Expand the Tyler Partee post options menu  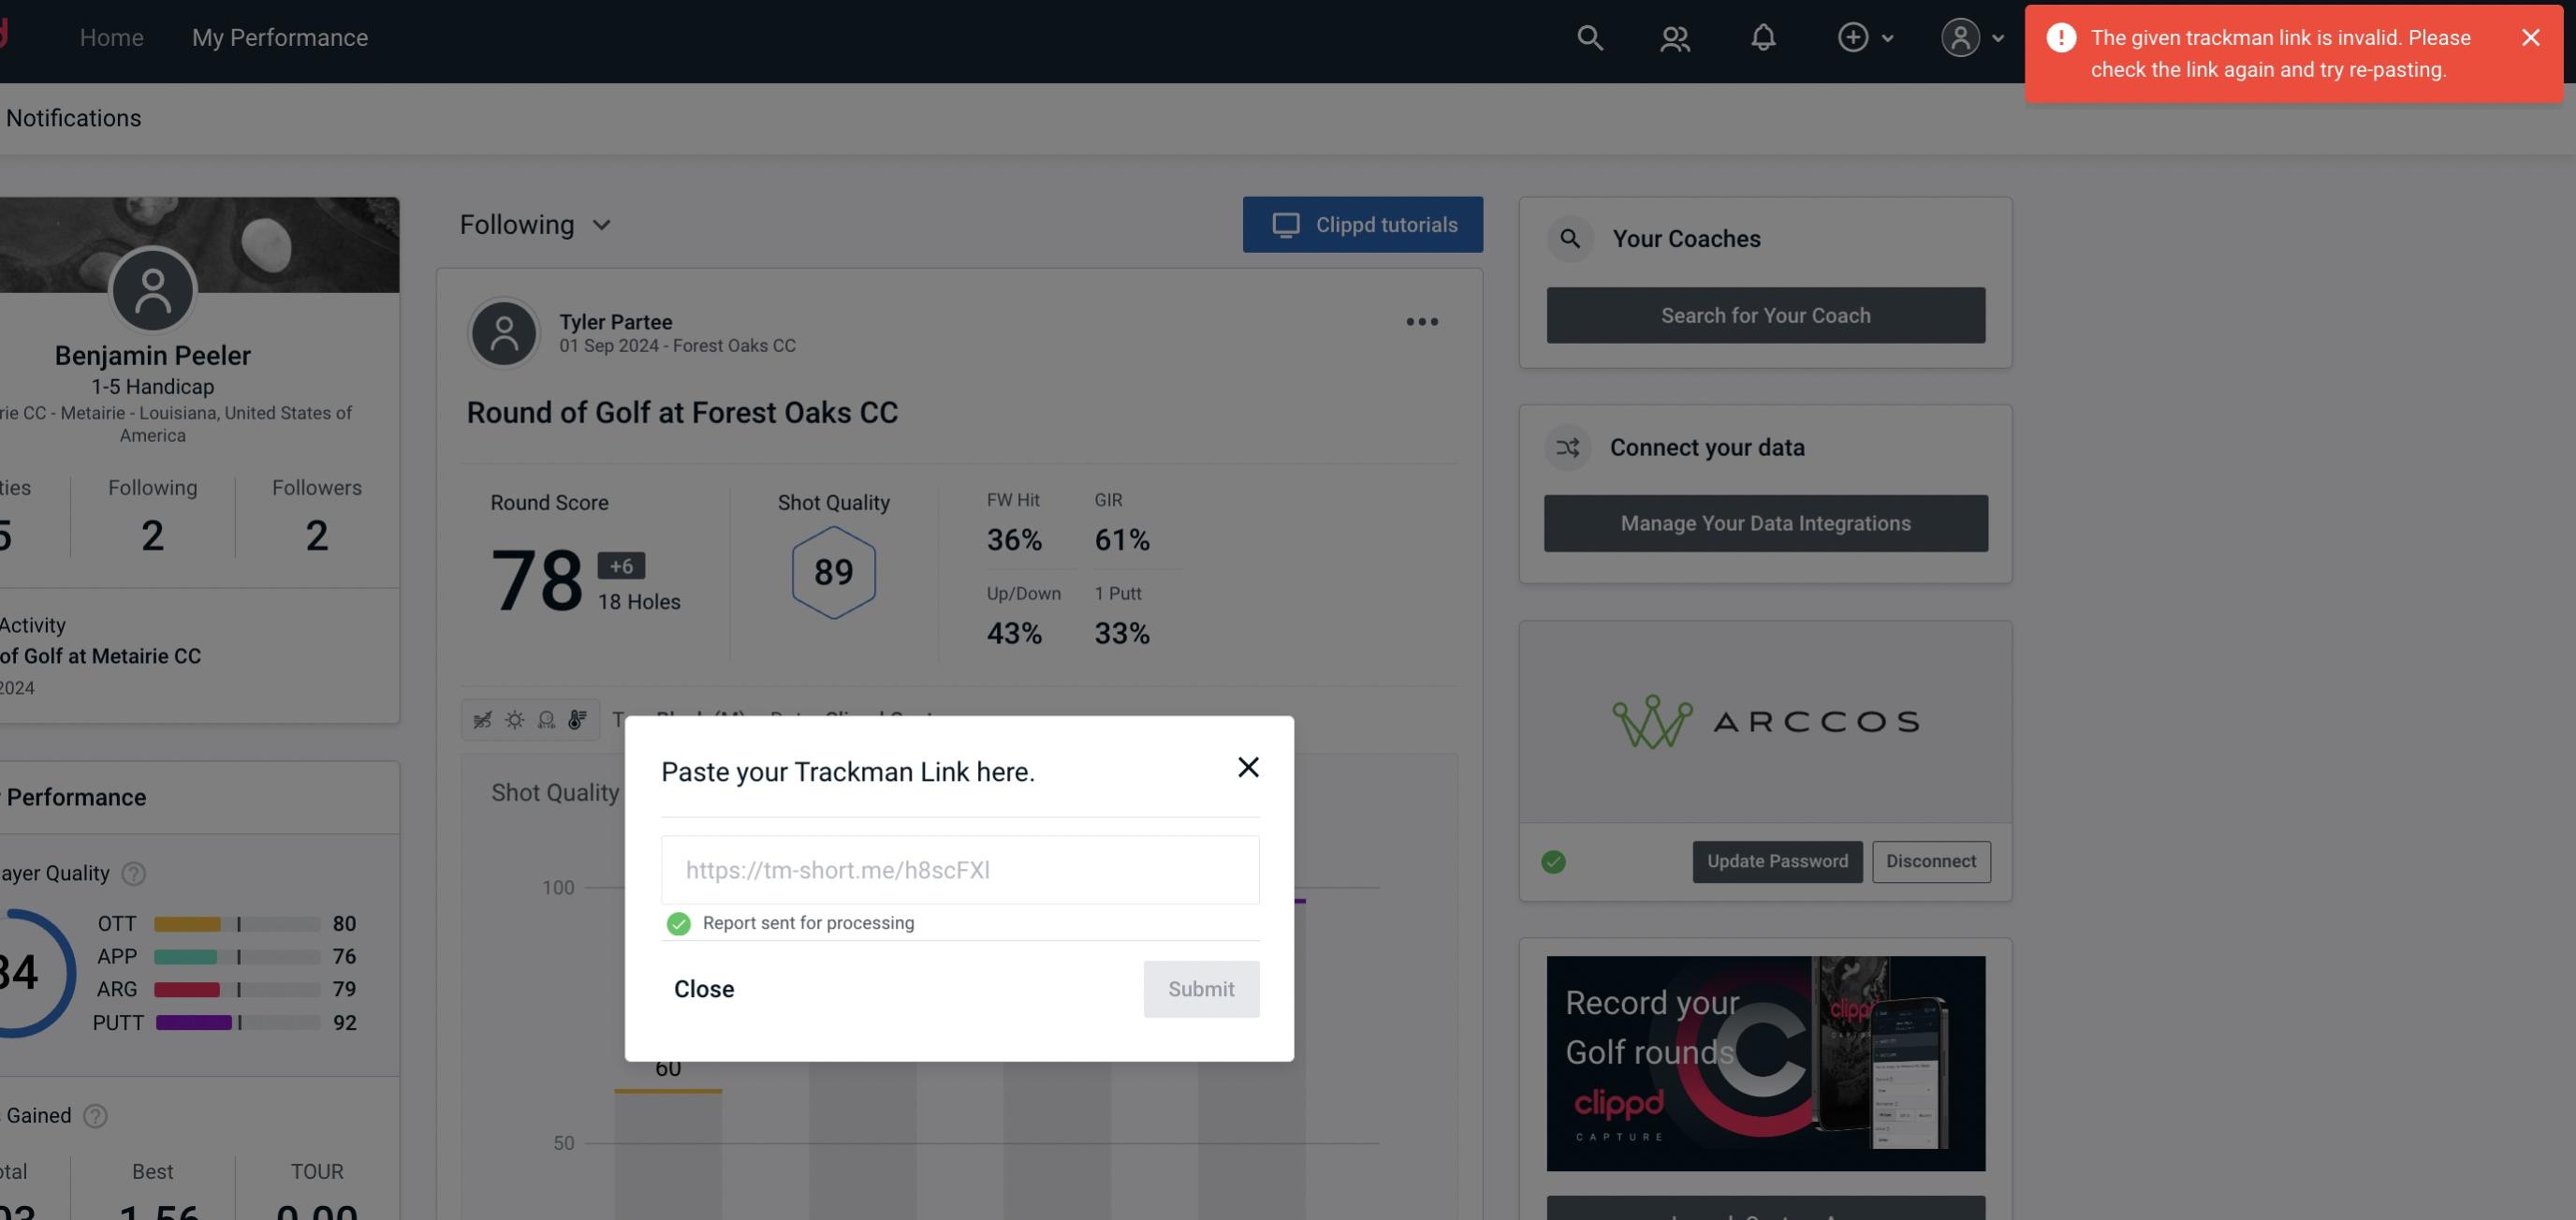click(1423, 322)
